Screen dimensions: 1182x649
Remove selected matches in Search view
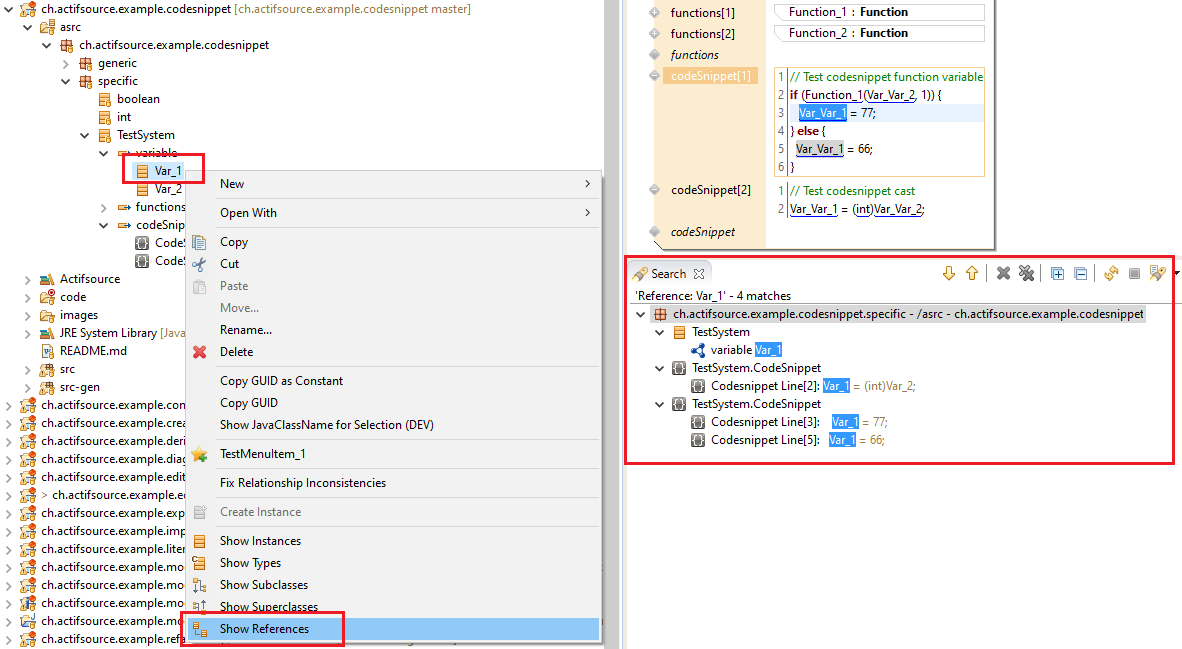point(1003,273)
